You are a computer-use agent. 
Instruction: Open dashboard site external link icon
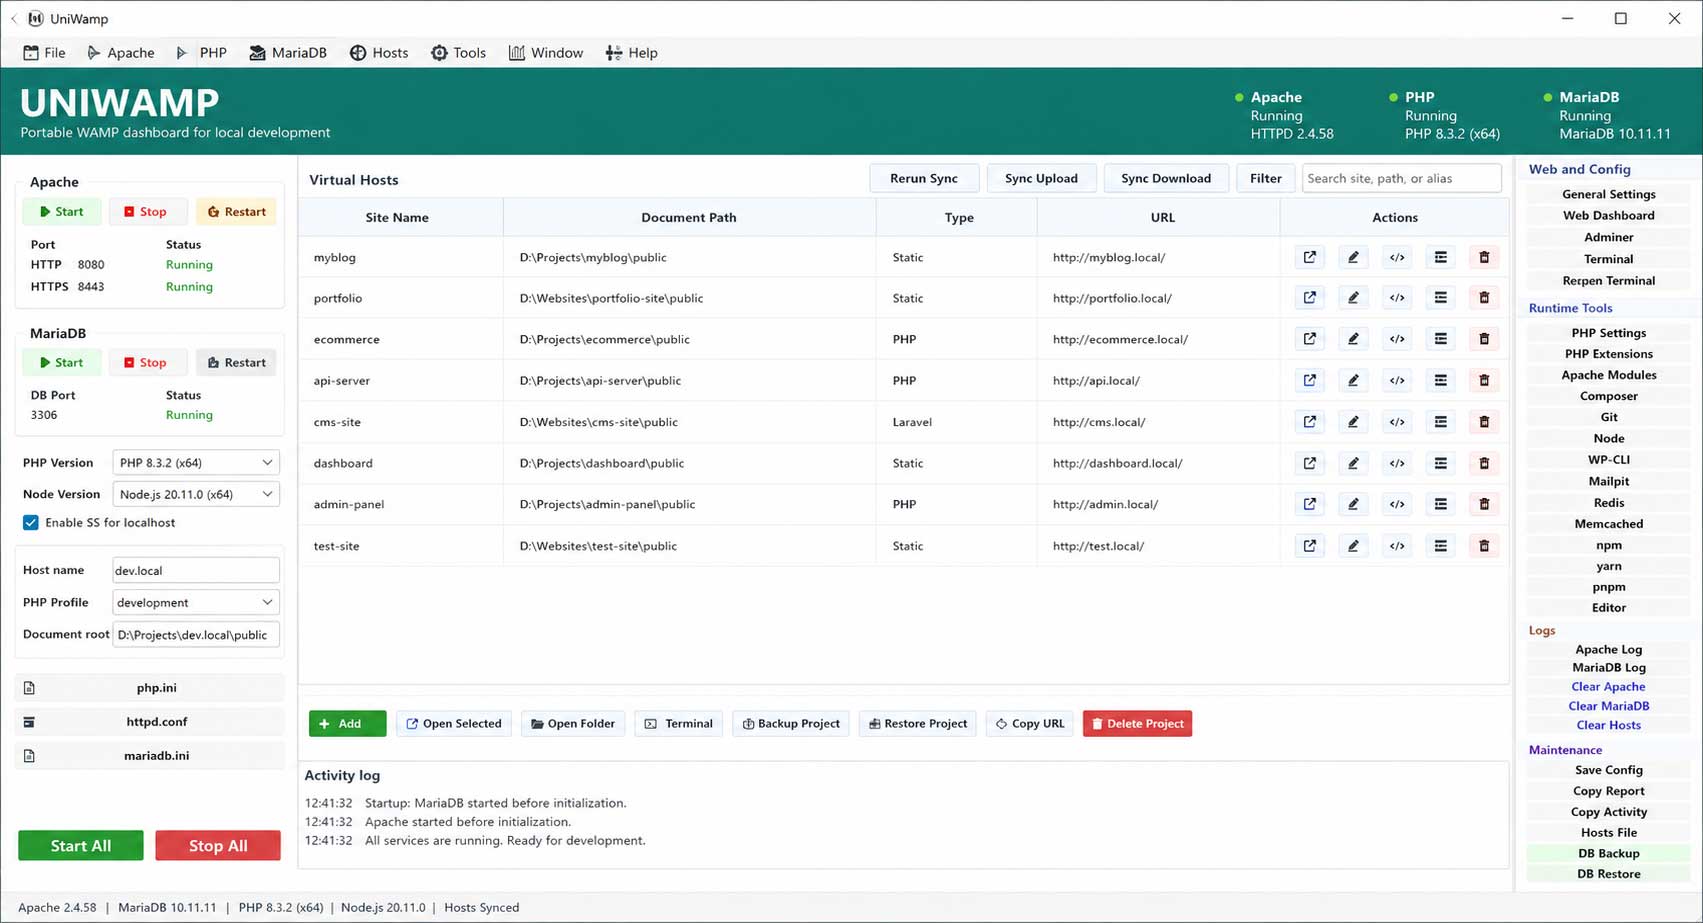click(x=1309, y=463)
